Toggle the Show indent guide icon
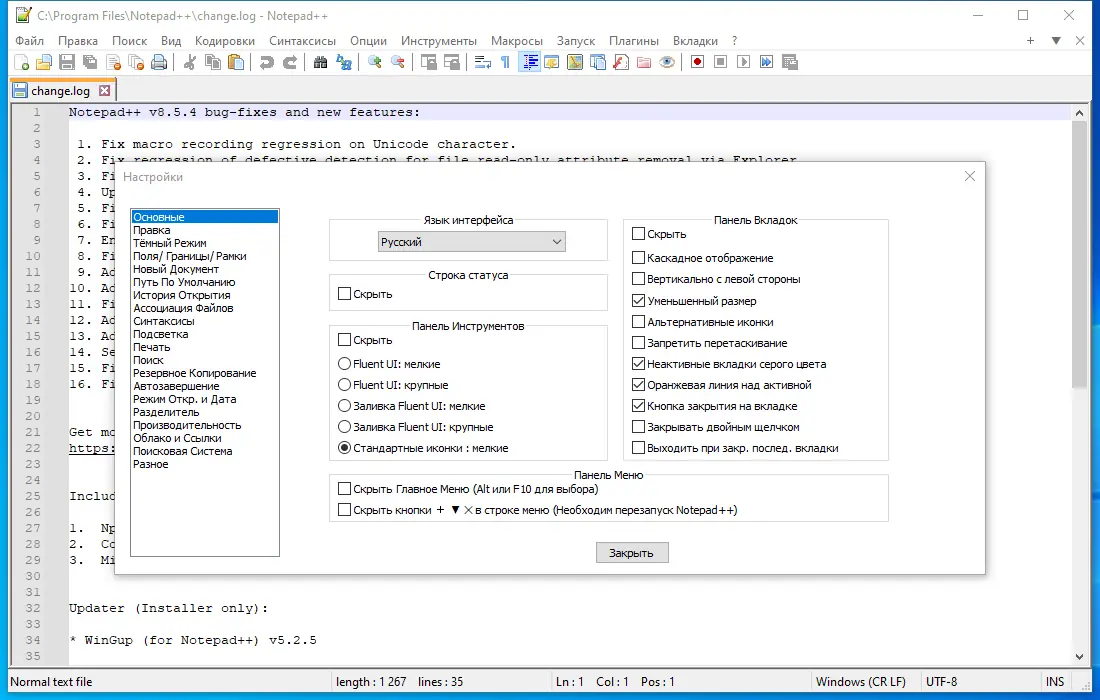 529,62
